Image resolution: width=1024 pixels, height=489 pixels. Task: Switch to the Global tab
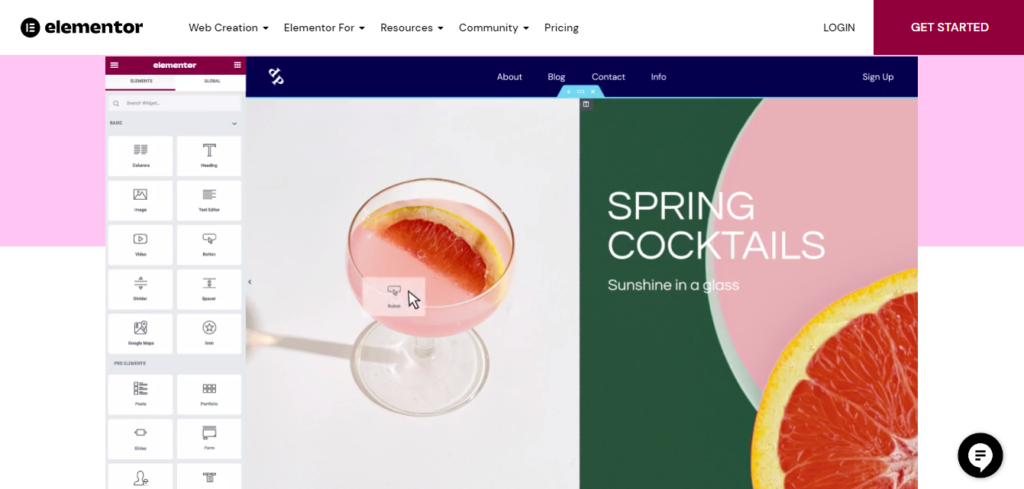pos(212,82)
